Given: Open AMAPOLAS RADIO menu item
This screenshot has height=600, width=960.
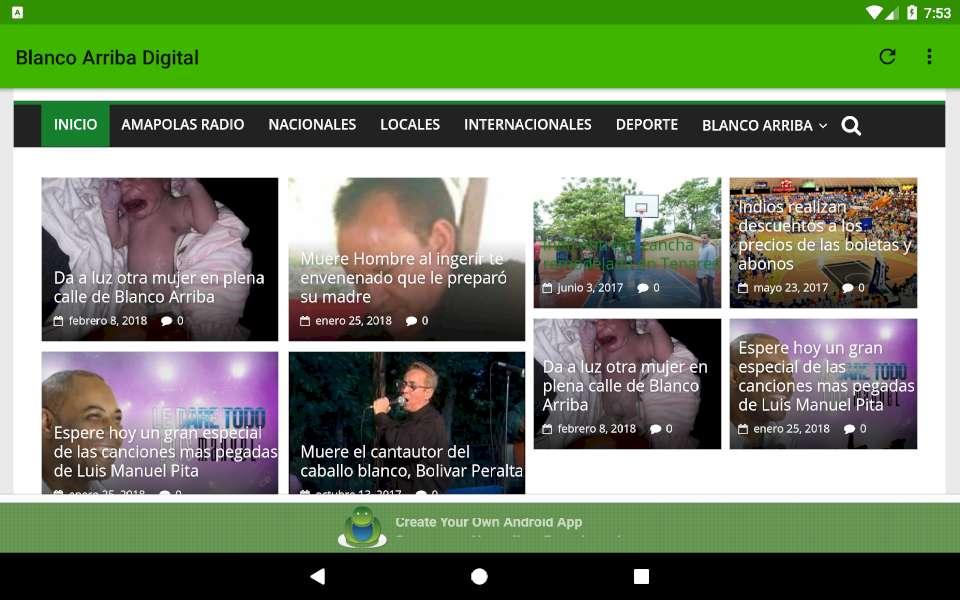Looking at the screenshot, I should [182, 125].
